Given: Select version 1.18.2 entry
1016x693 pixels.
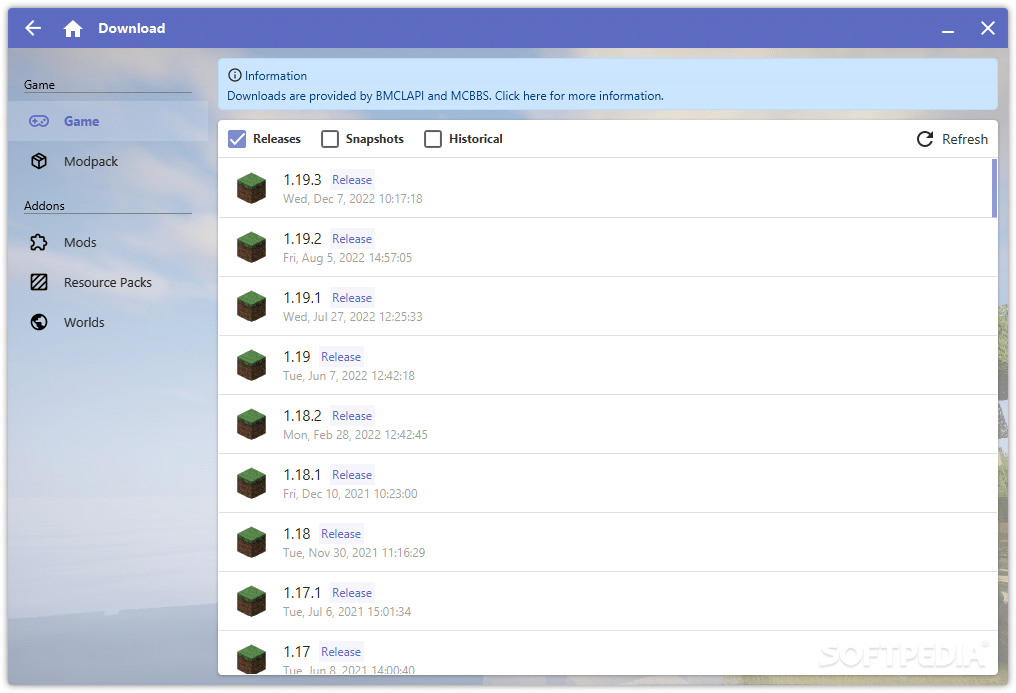Looking at the screenshot, I should pyautogui.click(x=607, y=424).
